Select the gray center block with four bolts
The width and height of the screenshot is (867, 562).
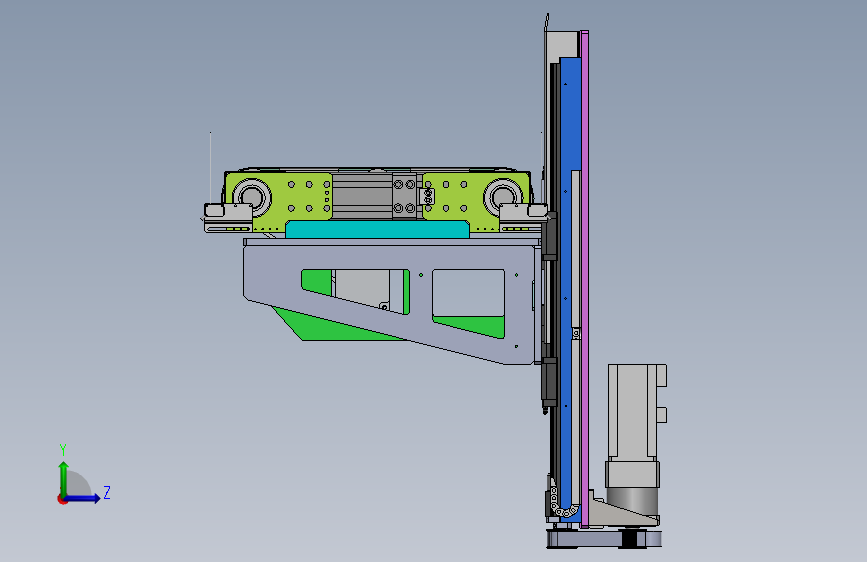click(404, 196)
